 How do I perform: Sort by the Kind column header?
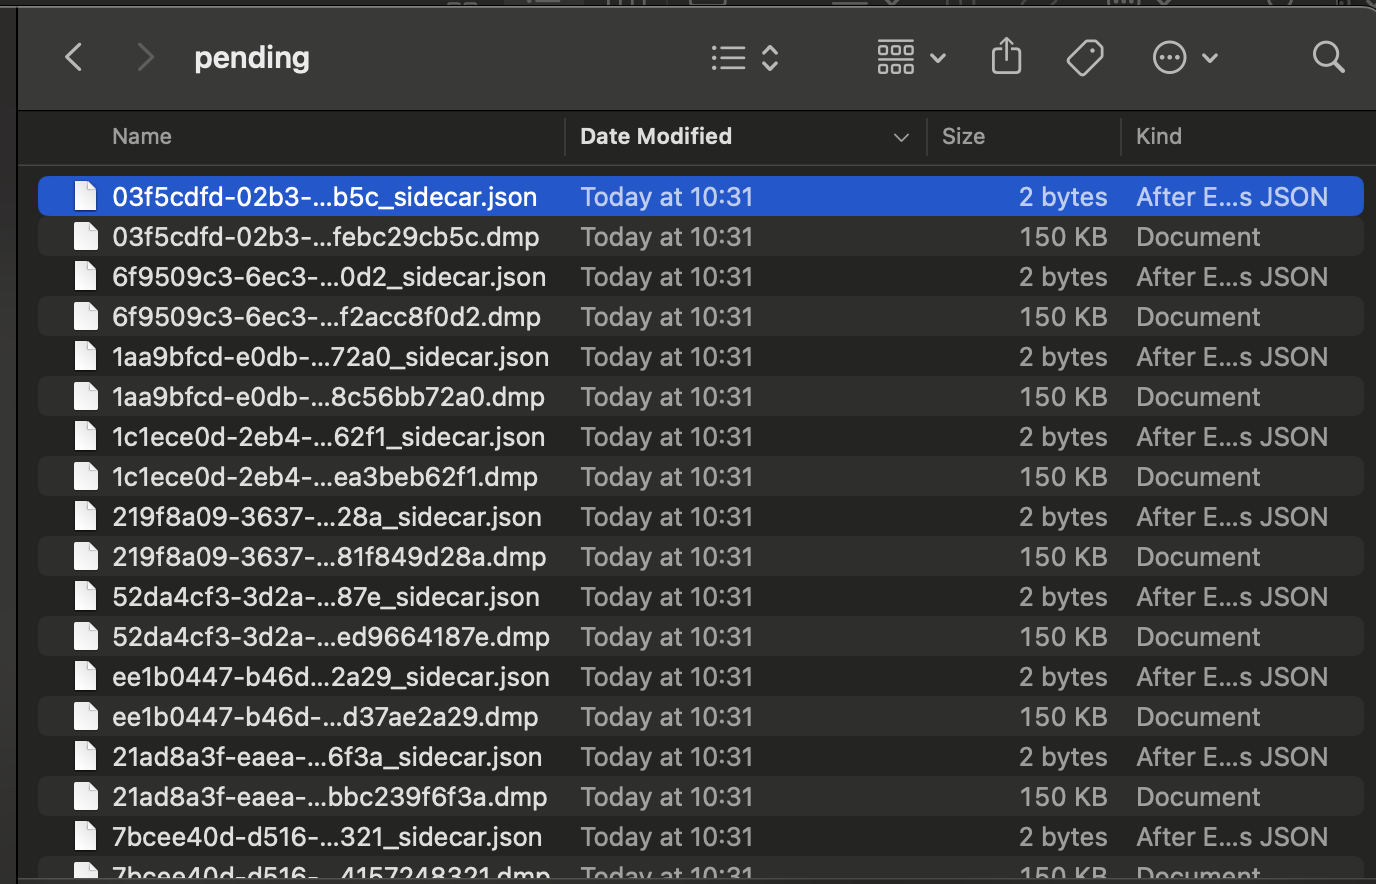(1159, 136)
